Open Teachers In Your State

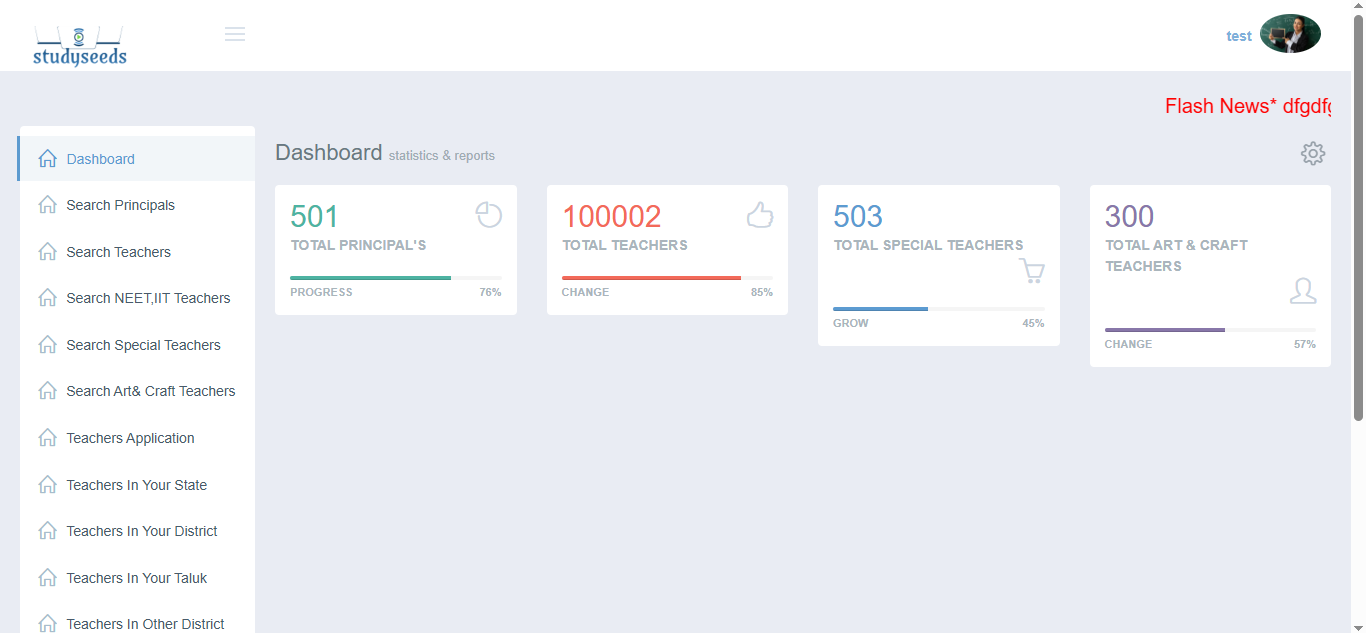click(136, 485)
